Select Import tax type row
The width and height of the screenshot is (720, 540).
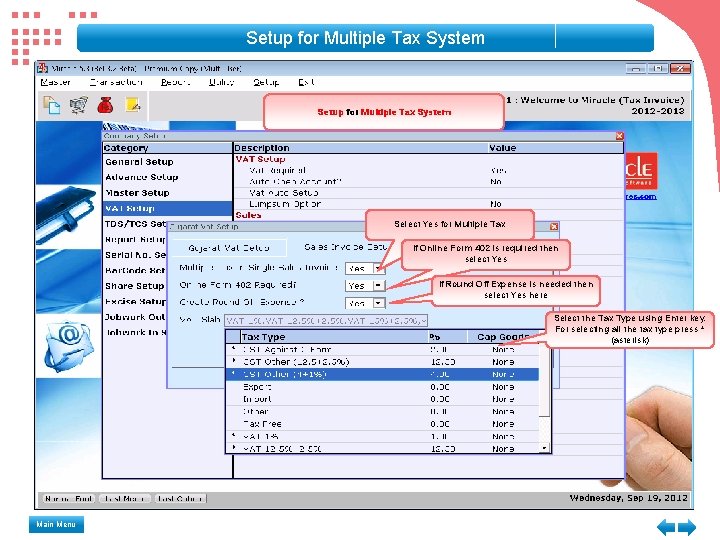[382, 399]
